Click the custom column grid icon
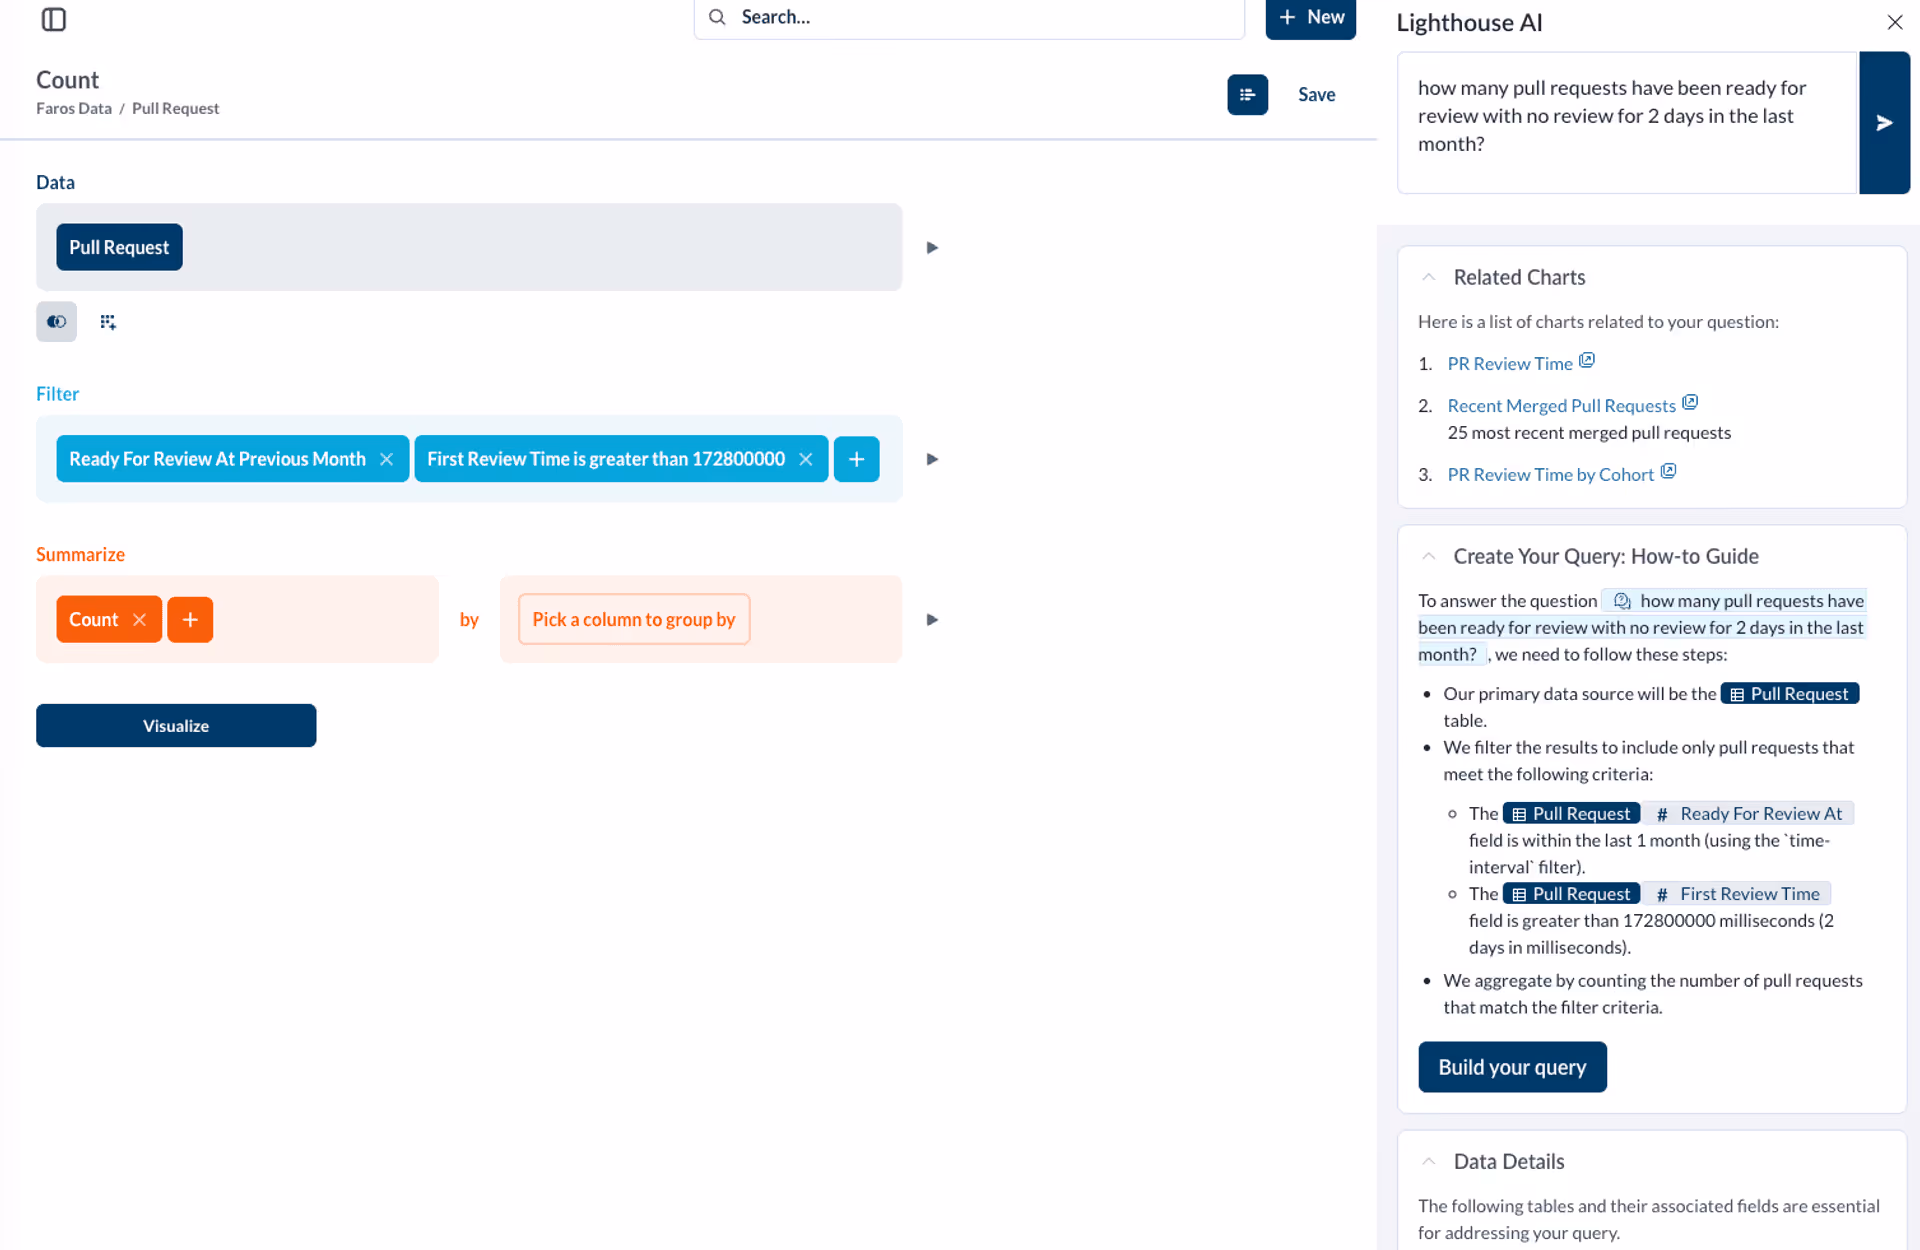This screenshot has width=1920, height=1250. (x=108, y=322)
